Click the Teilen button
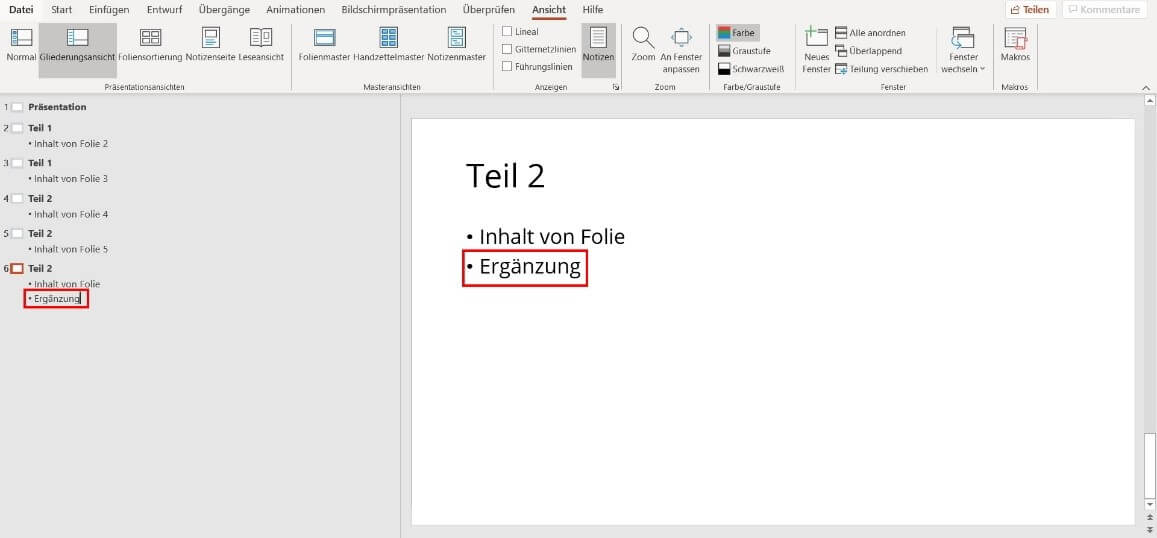 coord(1030,10)
